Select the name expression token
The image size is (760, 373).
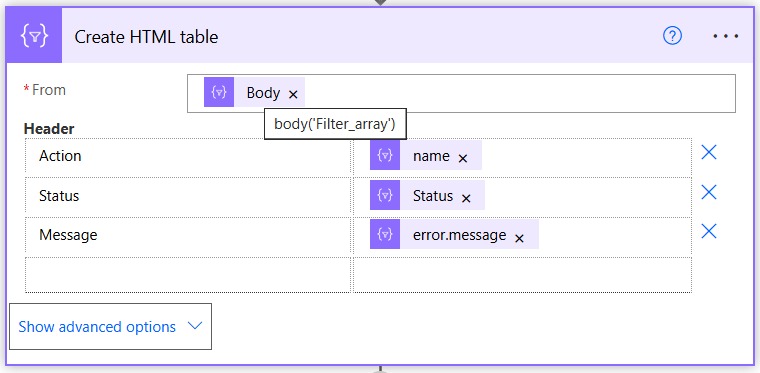[426, 155]
